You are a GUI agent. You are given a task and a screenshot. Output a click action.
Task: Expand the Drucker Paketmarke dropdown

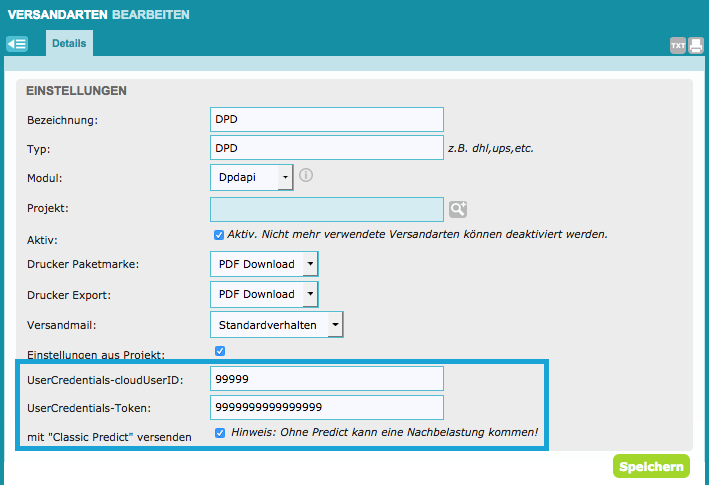click(x=264, y=264)
